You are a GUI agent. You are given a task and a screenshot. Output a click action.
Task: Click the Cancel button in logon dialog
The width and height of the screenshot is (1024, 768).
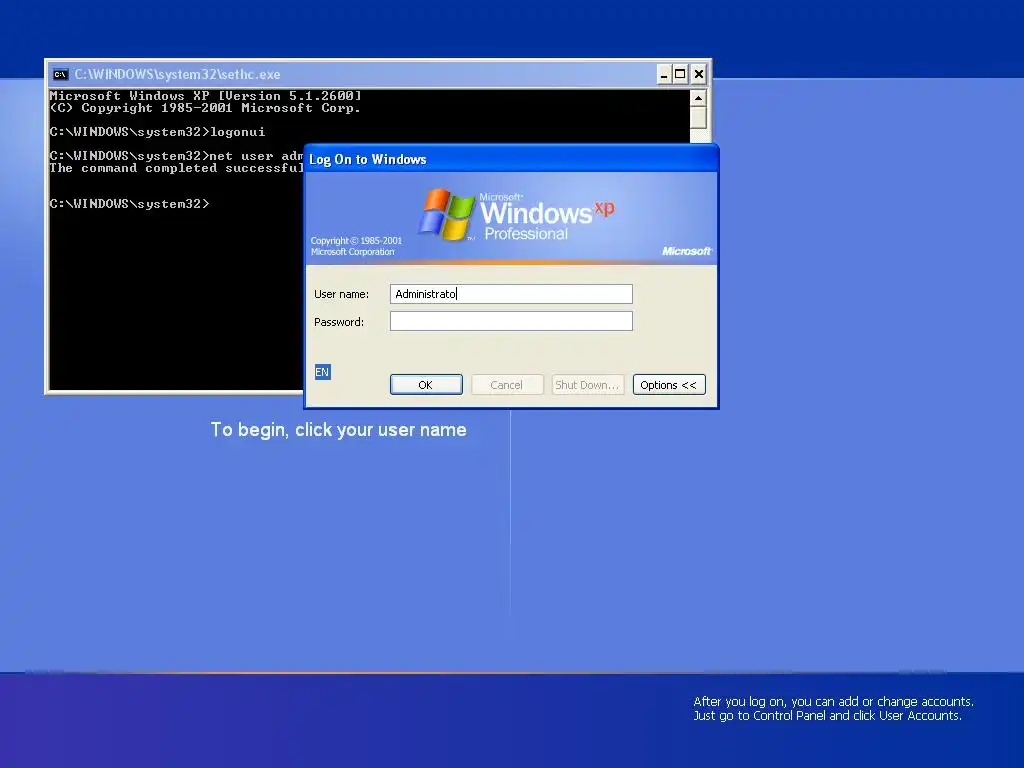pyautogui.click(x=507, y=385)
